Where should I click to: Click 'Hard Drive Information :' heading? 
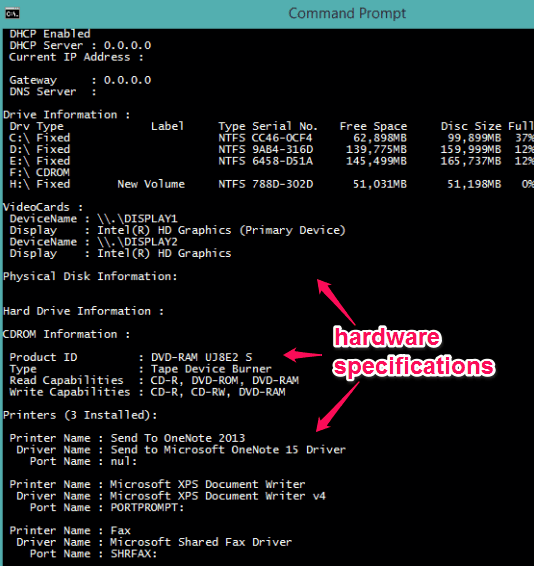pyautogui.click(x=83, y=311)
